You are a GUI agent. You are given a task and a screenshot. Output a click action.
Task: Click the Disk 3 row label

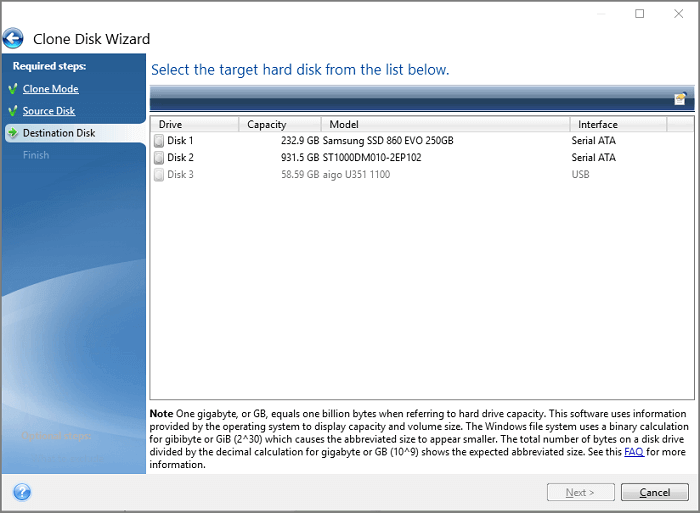click(180, 175)
